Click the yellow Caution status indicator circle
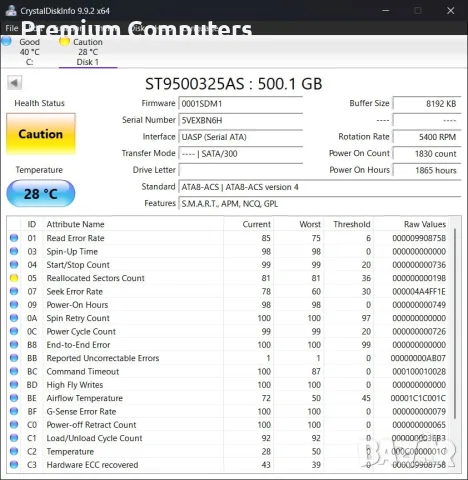Screen dimensions: 468x480 coord(64,41)
